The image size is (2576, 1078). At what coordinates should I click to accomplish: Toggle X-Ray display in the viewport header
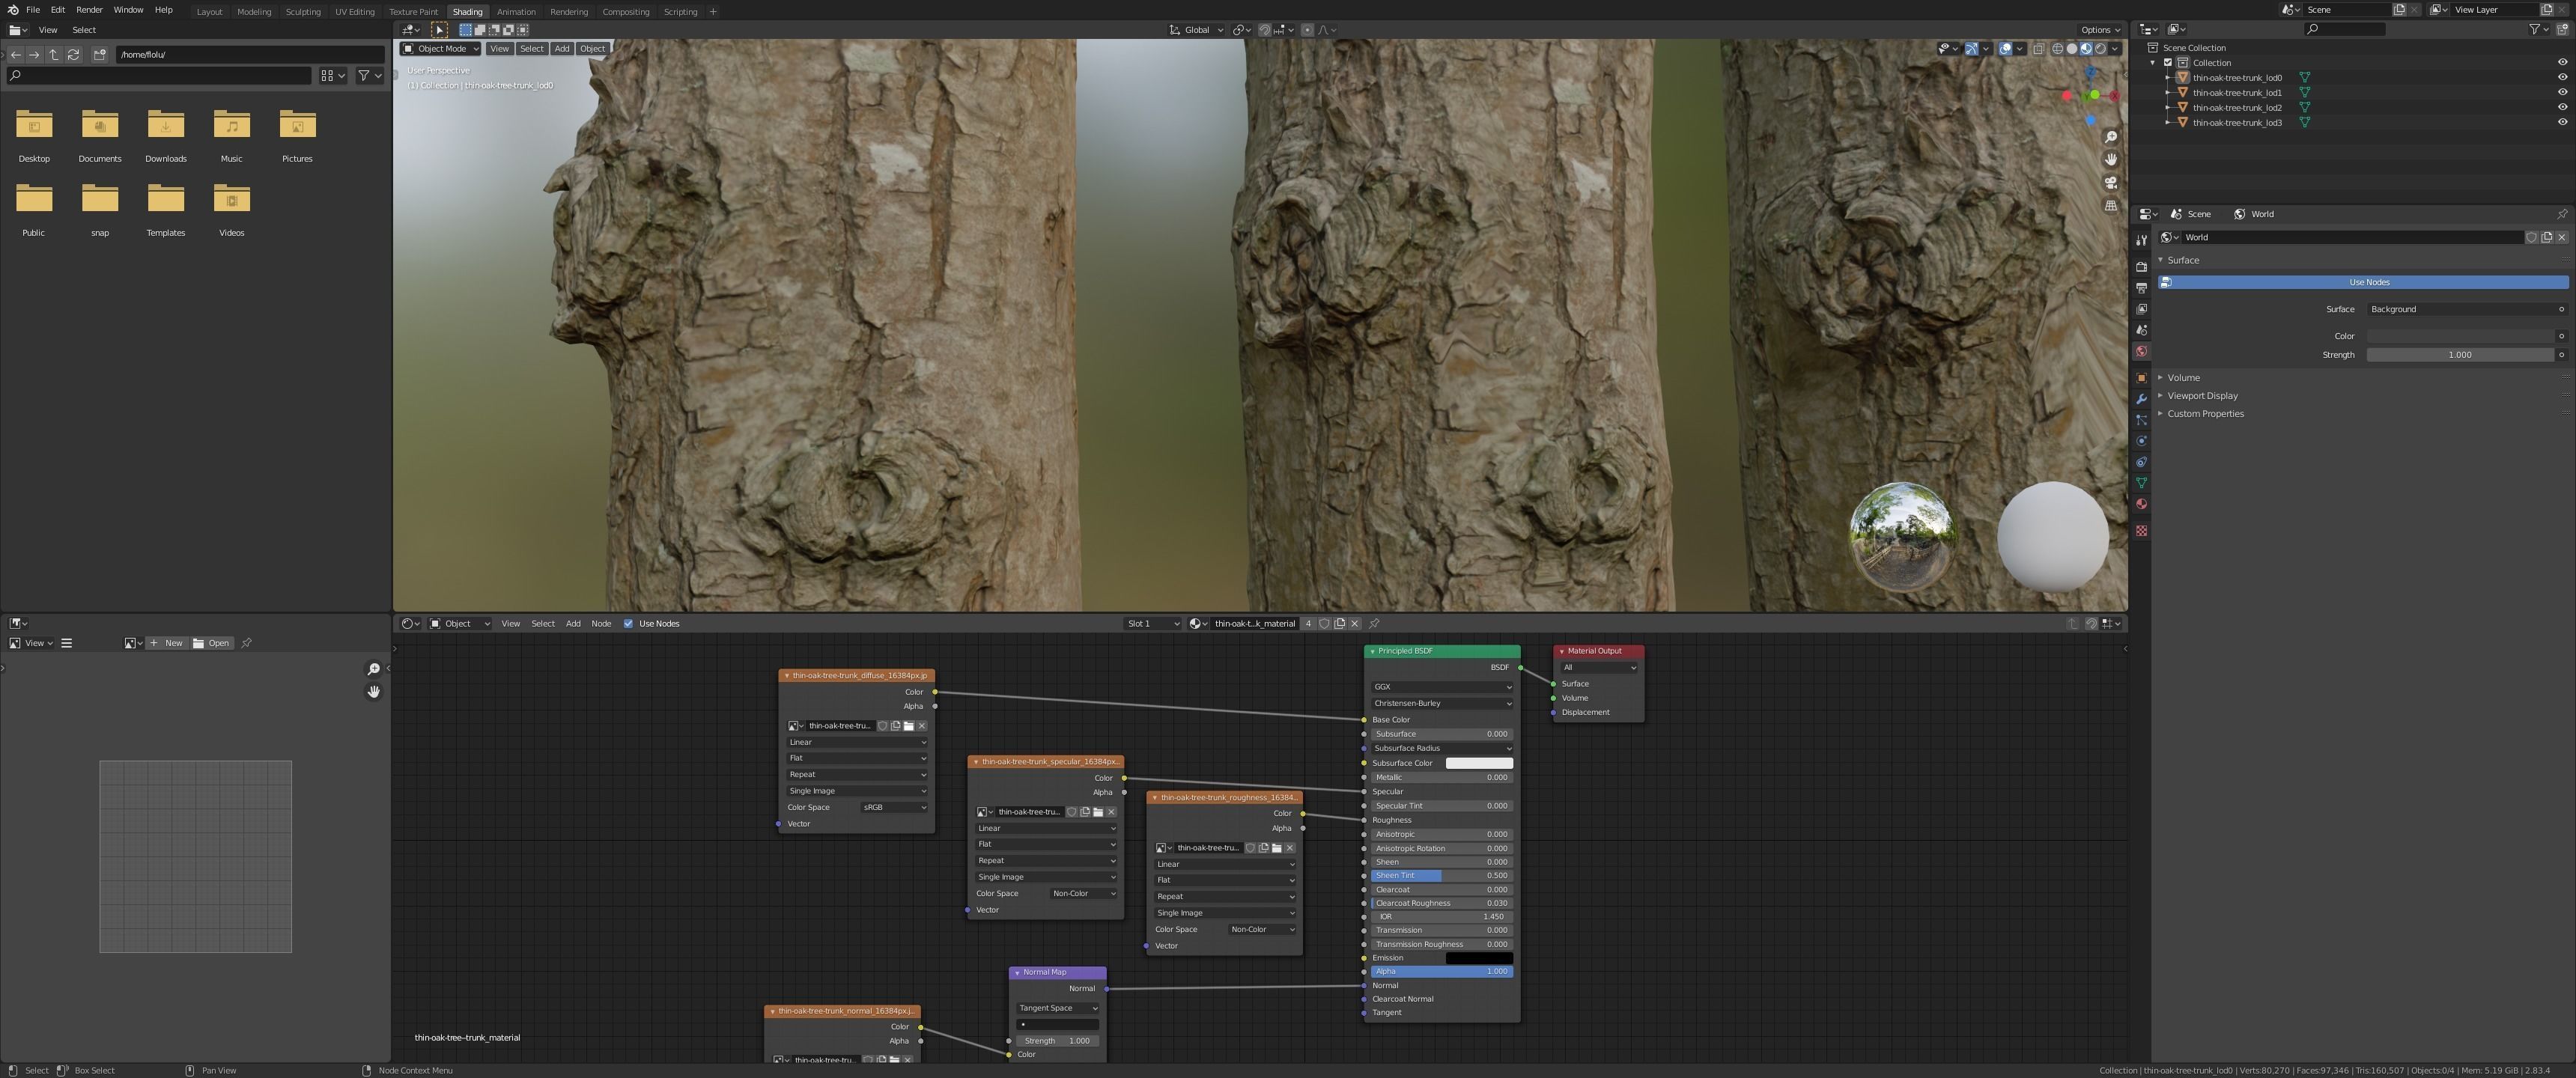click(2038, 48)
